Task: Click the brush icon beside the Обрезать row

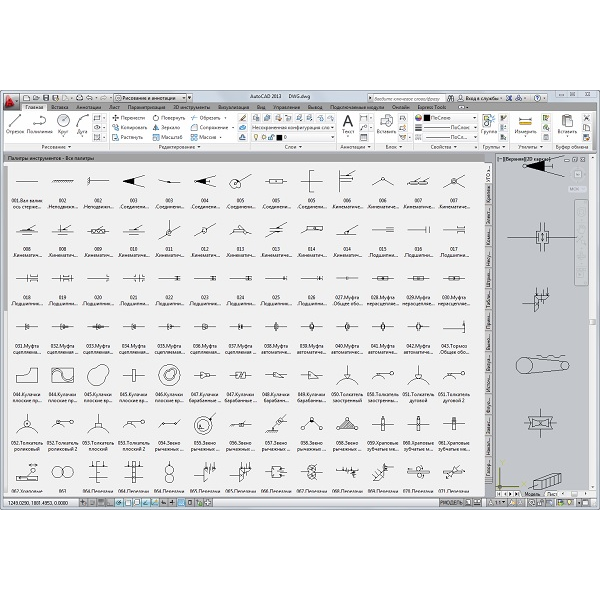Action: click(x=242, y=118)
